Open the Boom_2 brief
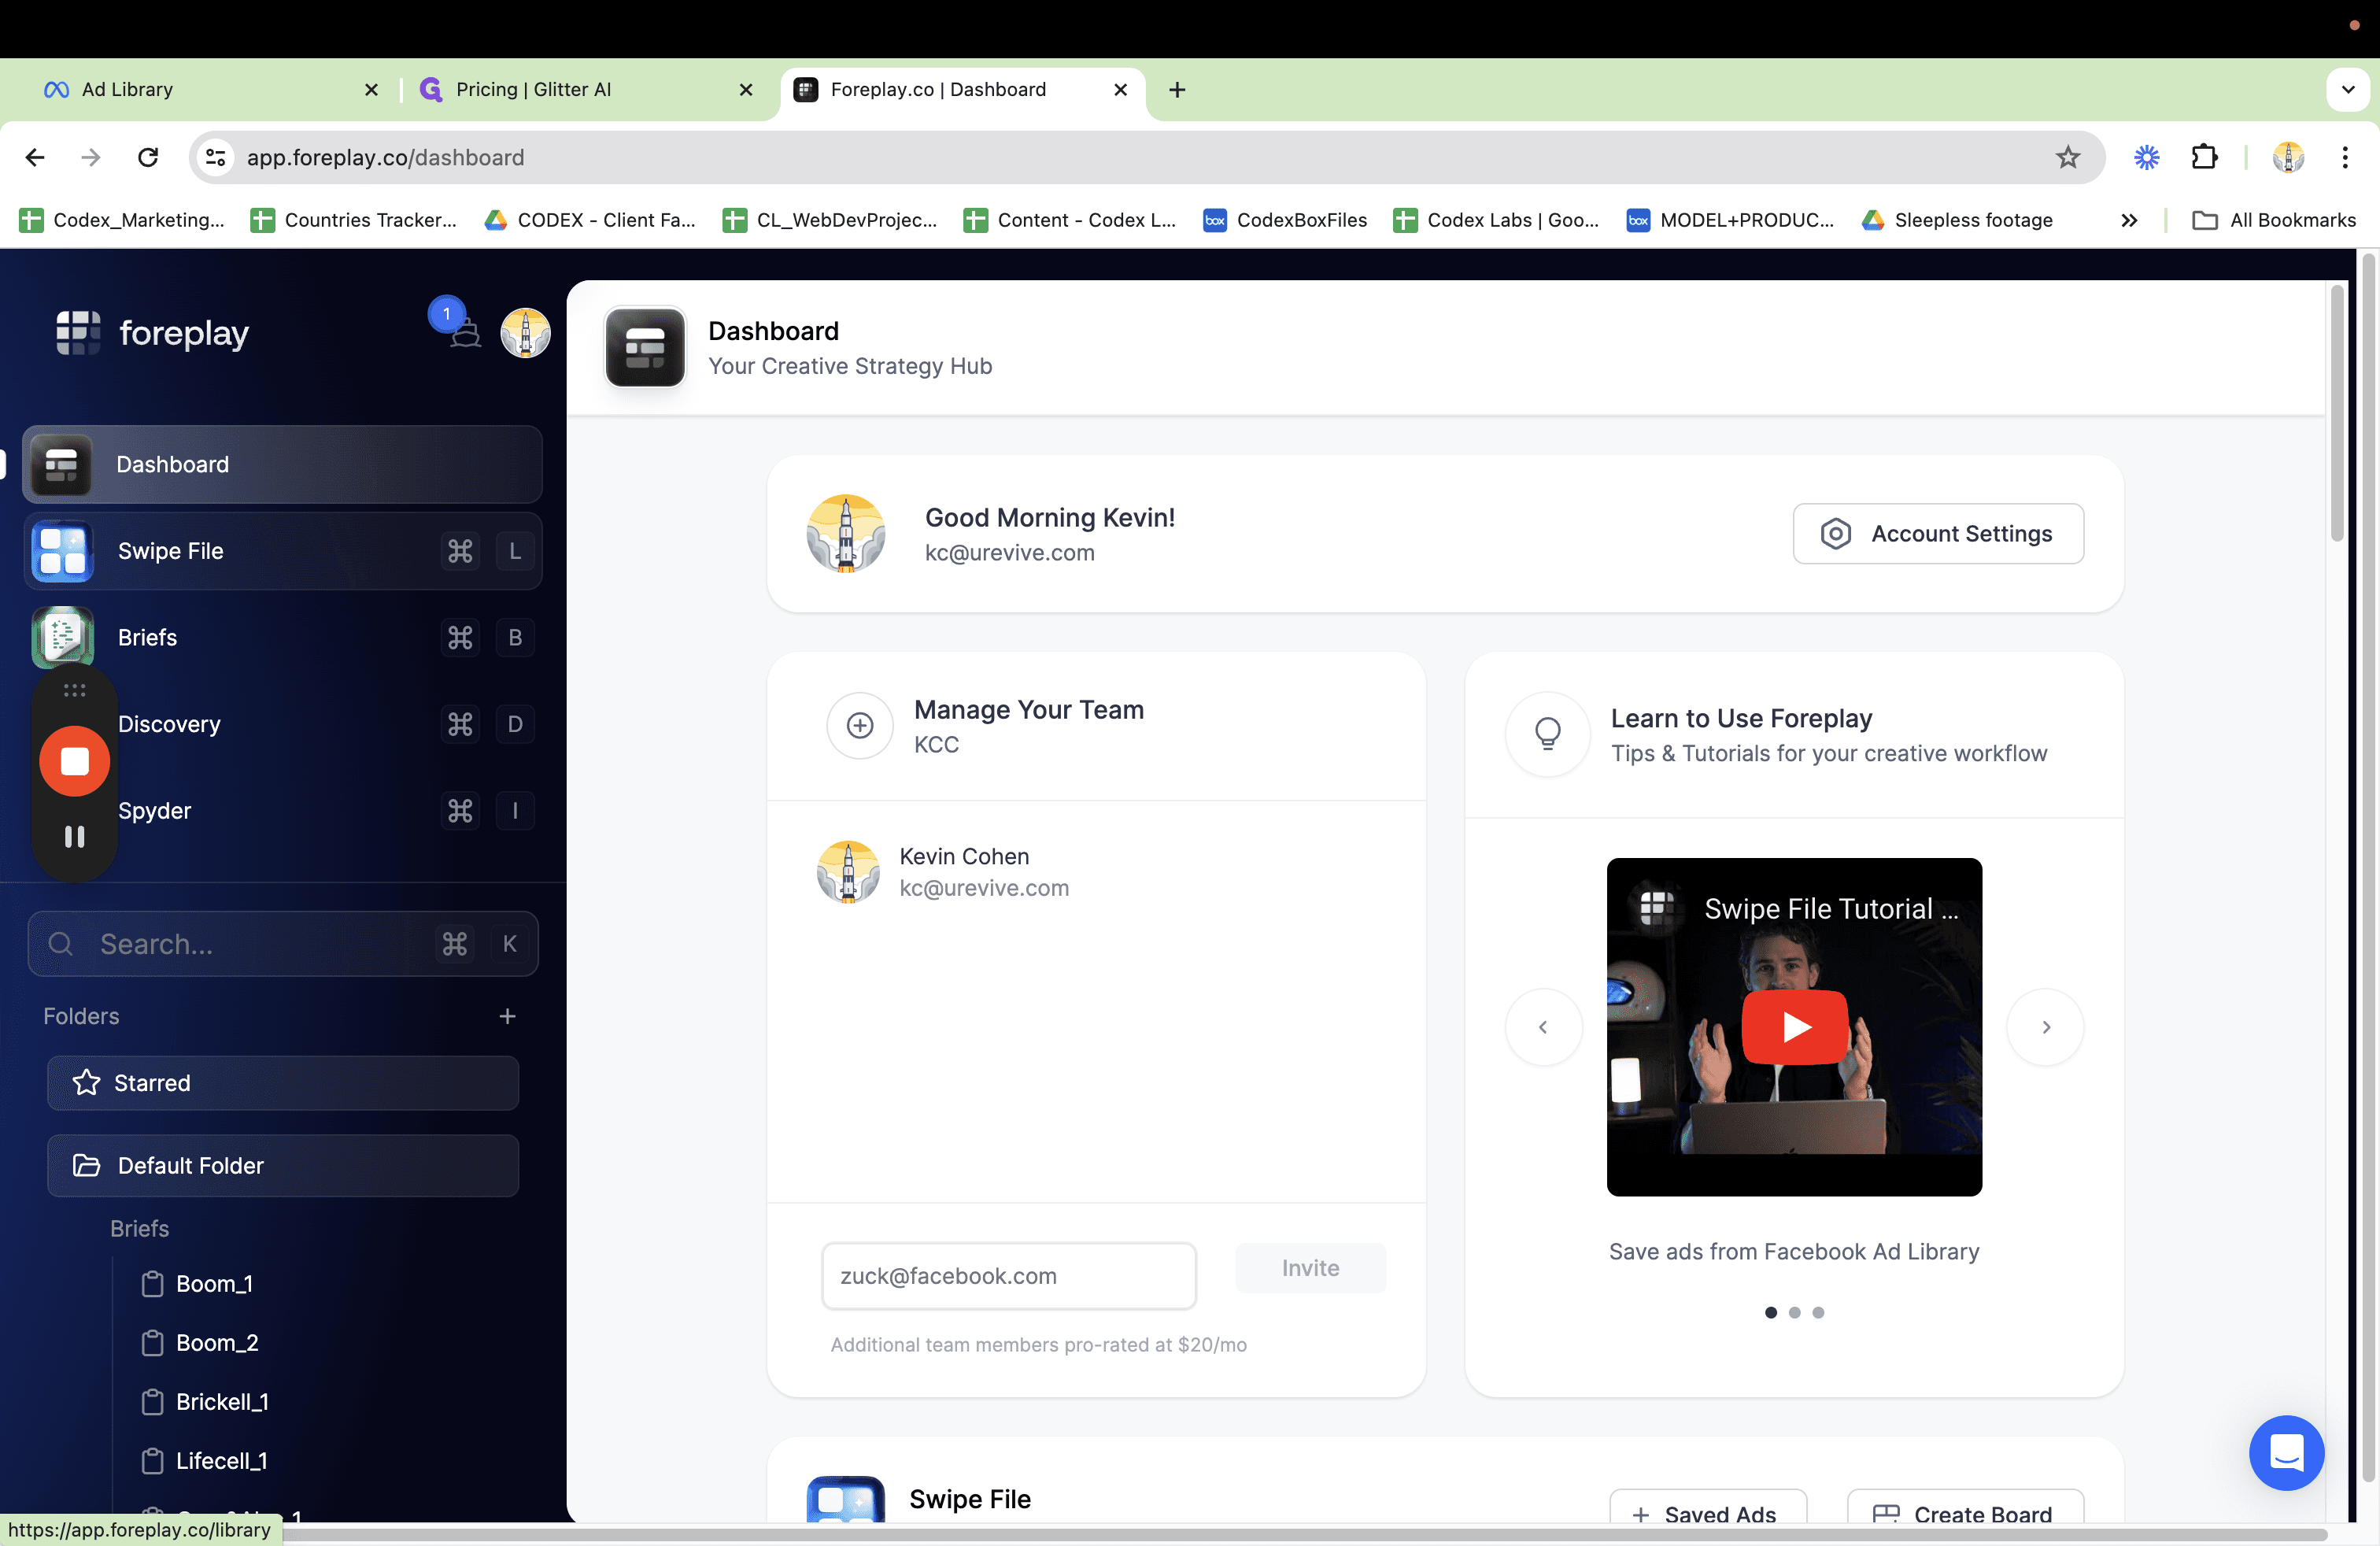This screenshot has width=2380, height=1546. coord(200,1343)
